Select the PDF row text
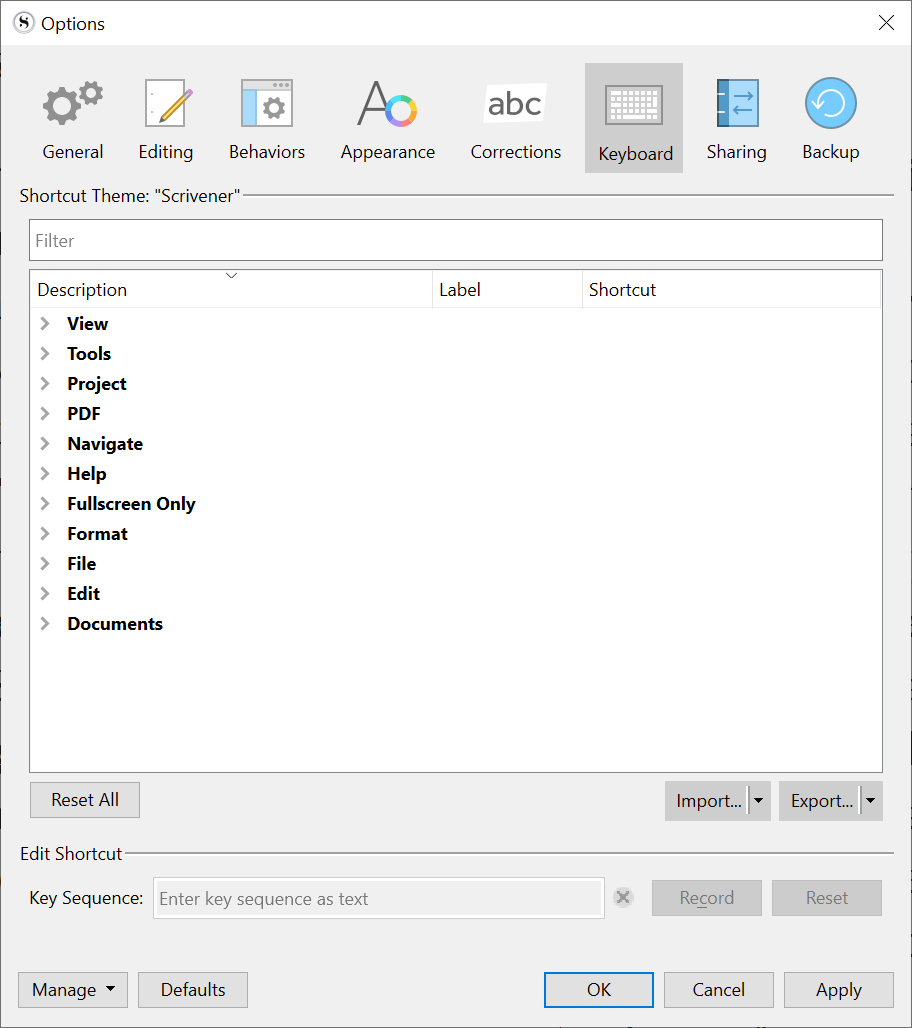The width and height of the screenshot is (912, 1028). tap(84, 413)
